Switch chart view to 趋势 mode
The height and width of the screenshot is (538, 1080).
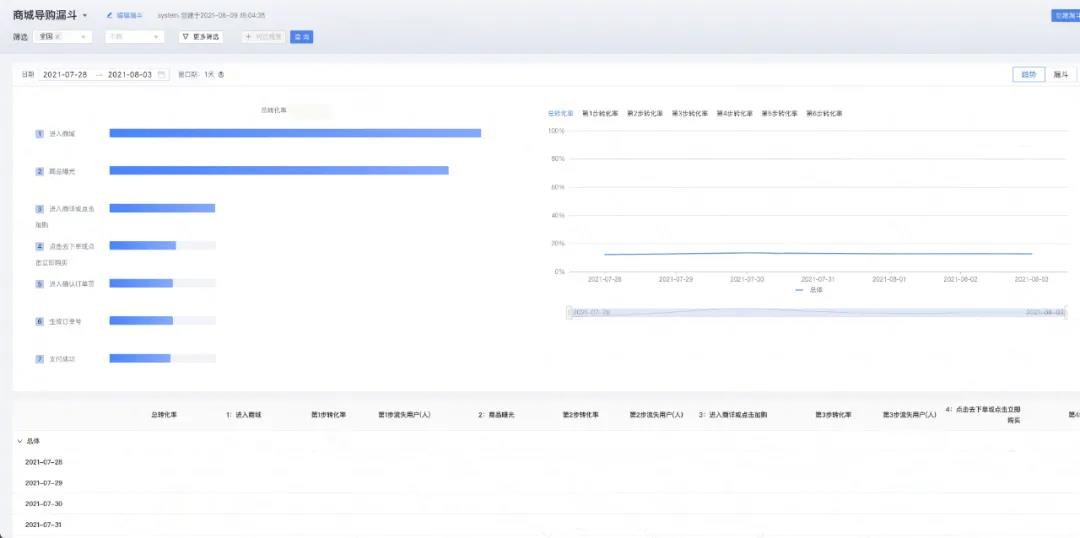coord(1028,74)
